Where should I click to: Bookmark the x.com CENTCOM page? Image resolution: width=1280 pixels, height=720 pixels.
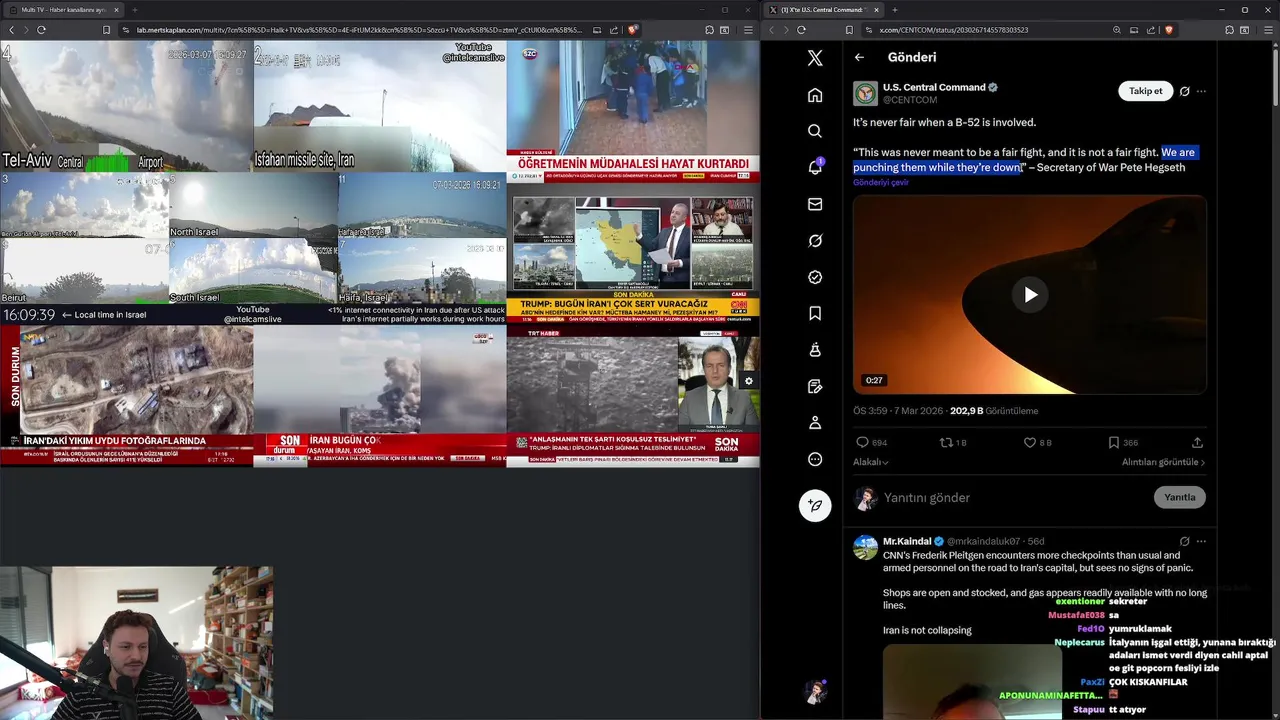(850, 30)
